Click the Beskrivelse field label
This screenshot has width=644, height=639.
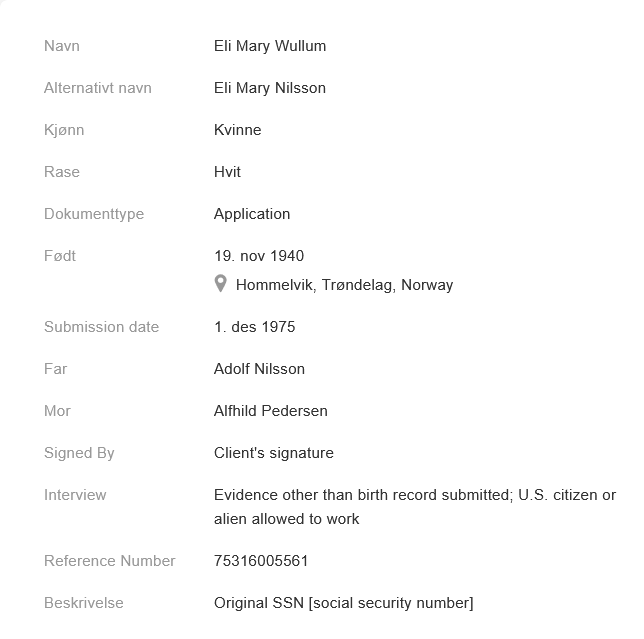point(84,603)
